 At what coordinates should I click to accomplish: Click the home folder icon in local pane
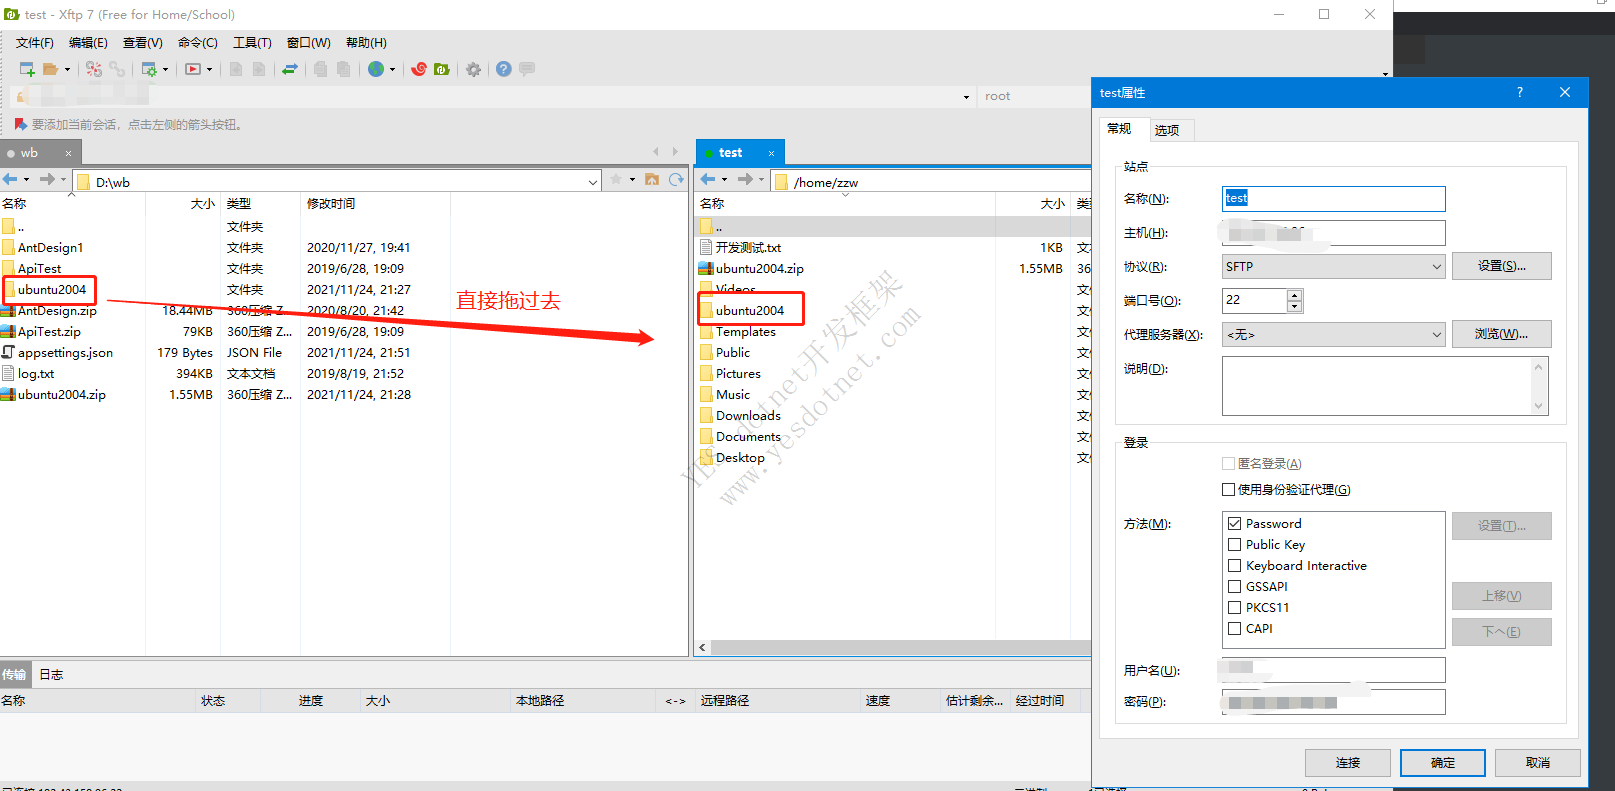tap(652, 179)
